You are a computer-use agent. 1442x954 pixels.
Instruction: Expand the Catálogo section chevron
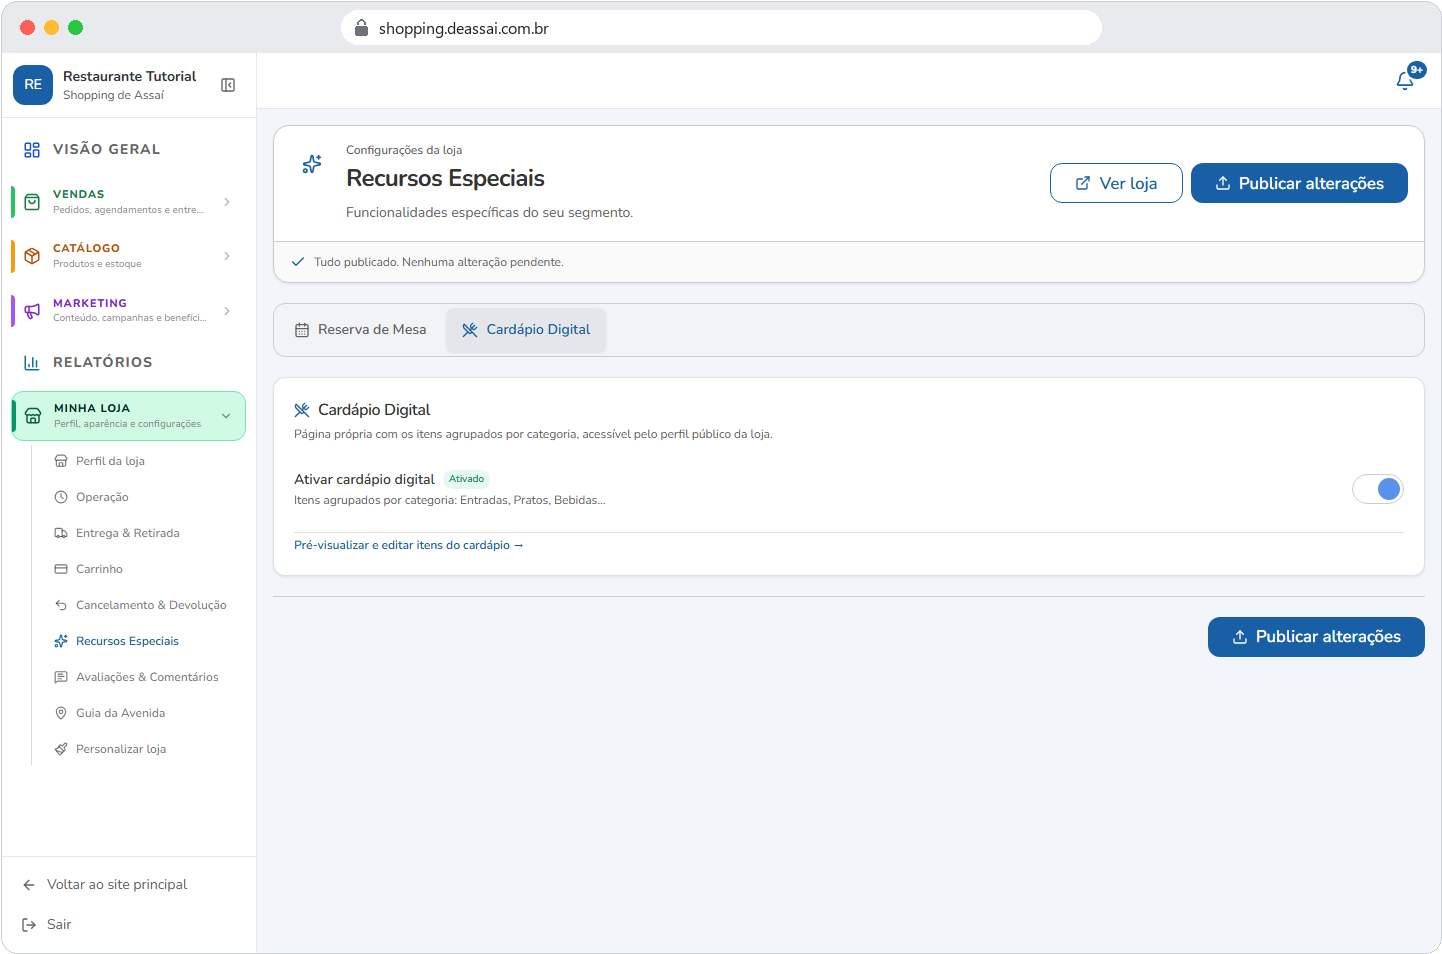(x=227, y=256)
